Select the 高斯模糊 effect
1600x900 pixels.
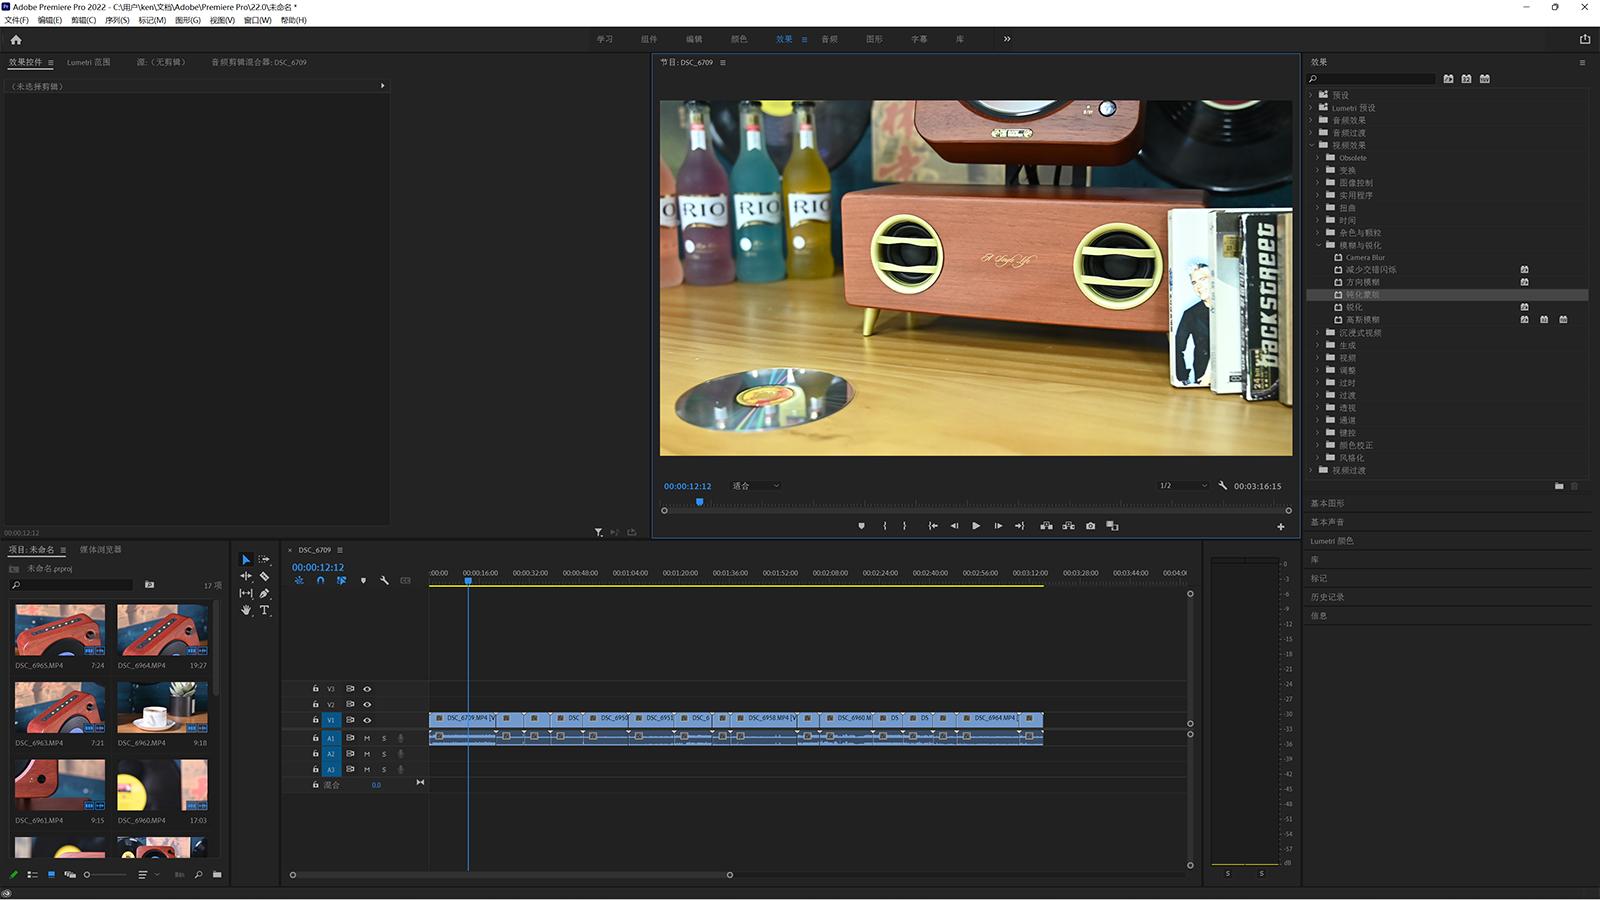click(1362, 320)
